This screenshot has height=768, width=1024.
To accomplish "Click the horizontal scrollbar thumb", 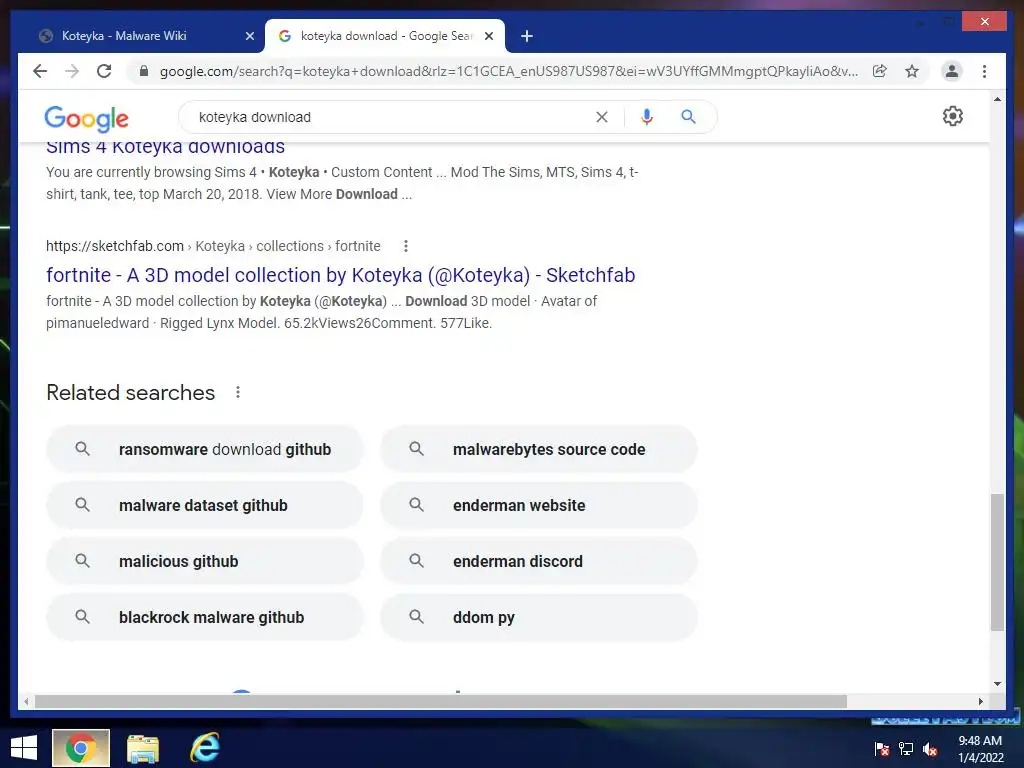I will pyautogui.click(x=441, y=701).
